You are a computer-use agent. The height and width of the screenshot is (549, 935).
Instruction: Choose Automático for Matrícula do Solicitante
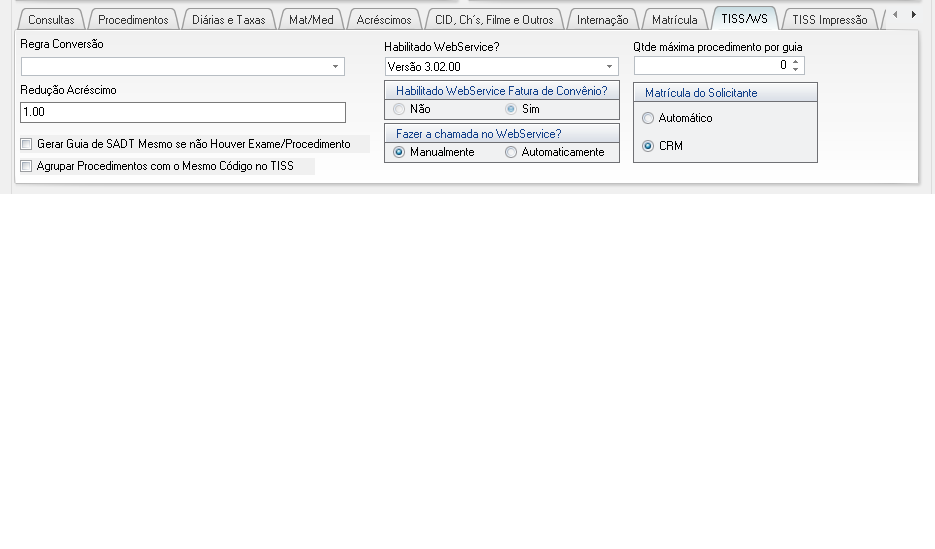pyautogui.click(x=648, y=118)
